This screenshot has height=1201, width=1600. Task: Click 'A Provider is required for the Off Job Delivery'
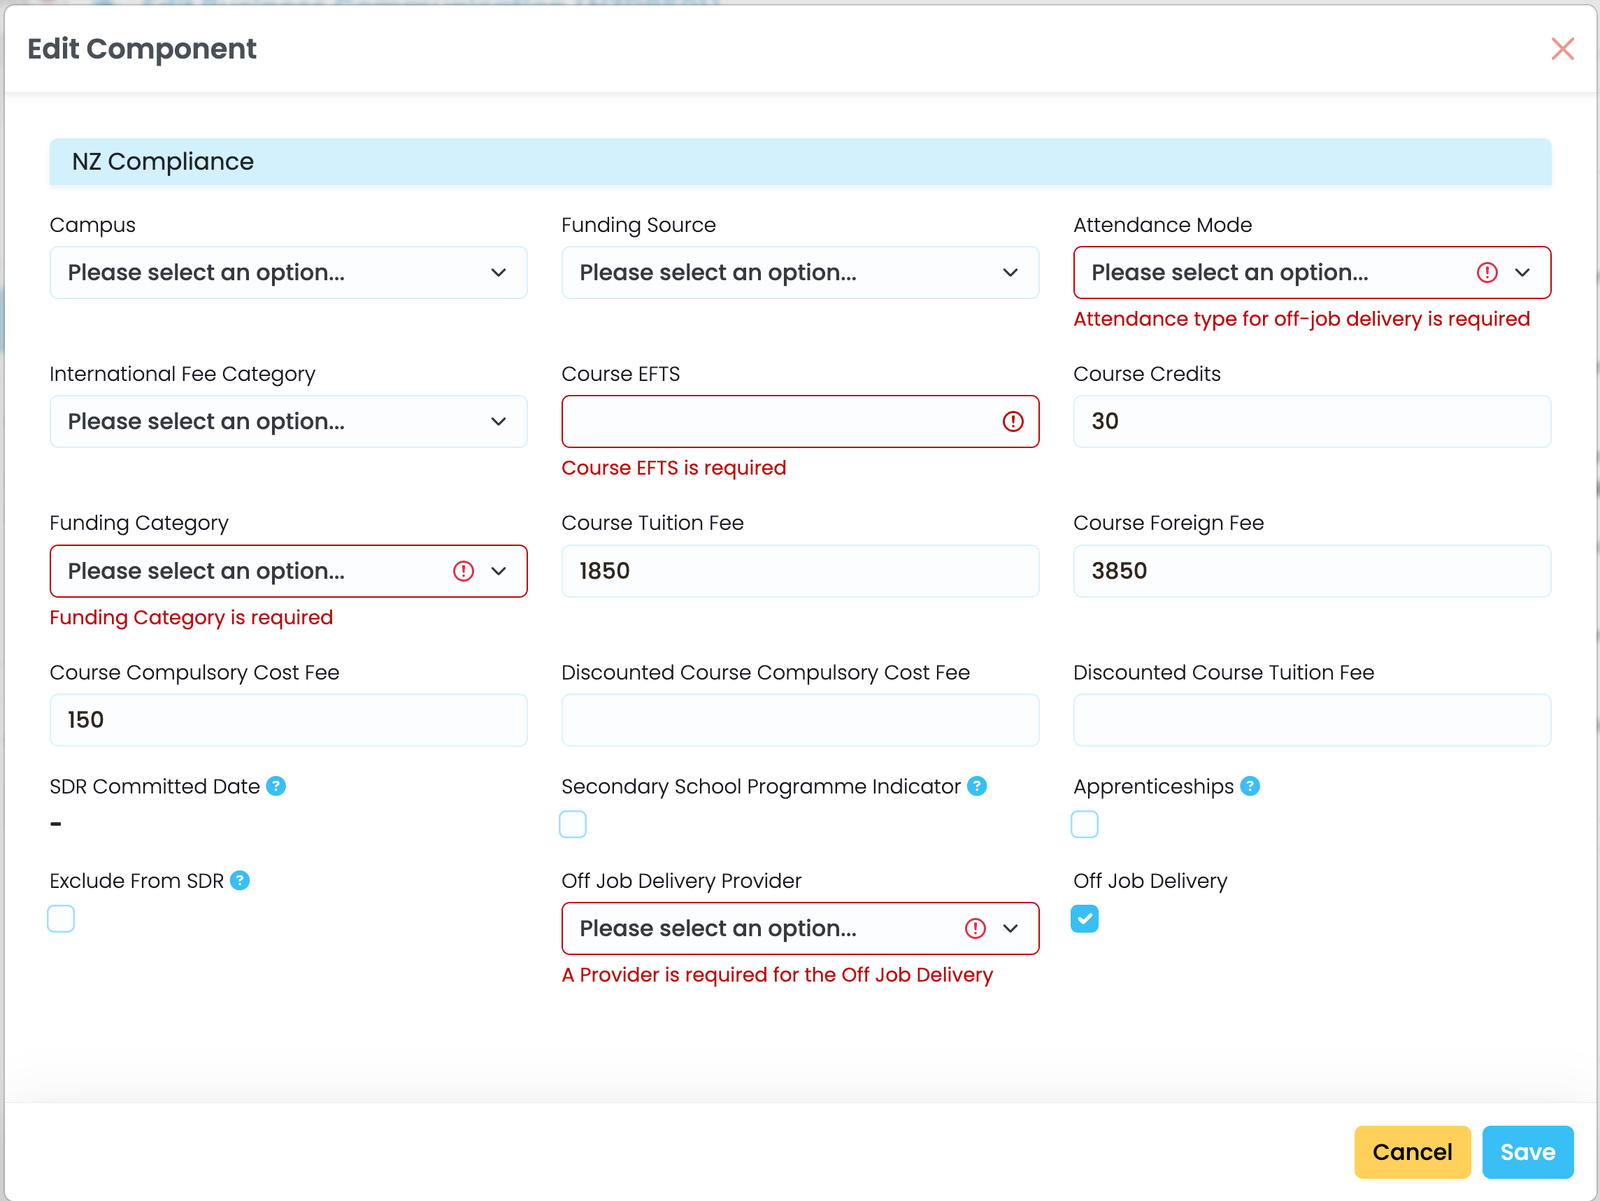click(x=777, y=975)
